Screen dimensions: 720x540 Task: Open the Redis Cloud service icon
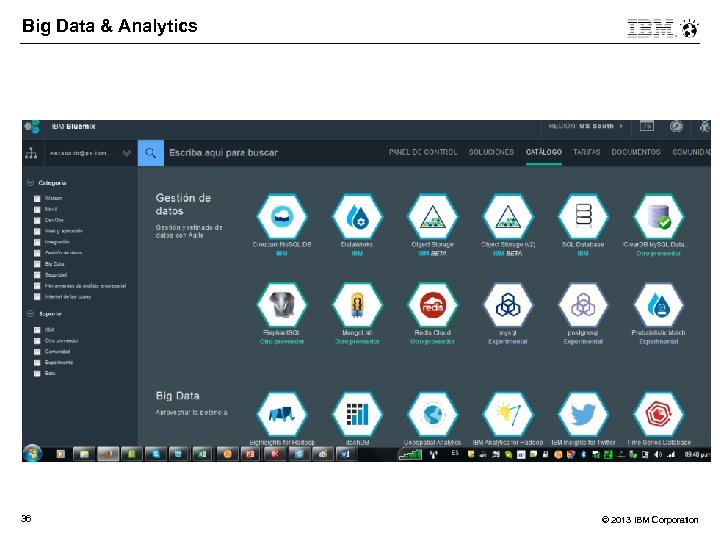pos(433,305)
